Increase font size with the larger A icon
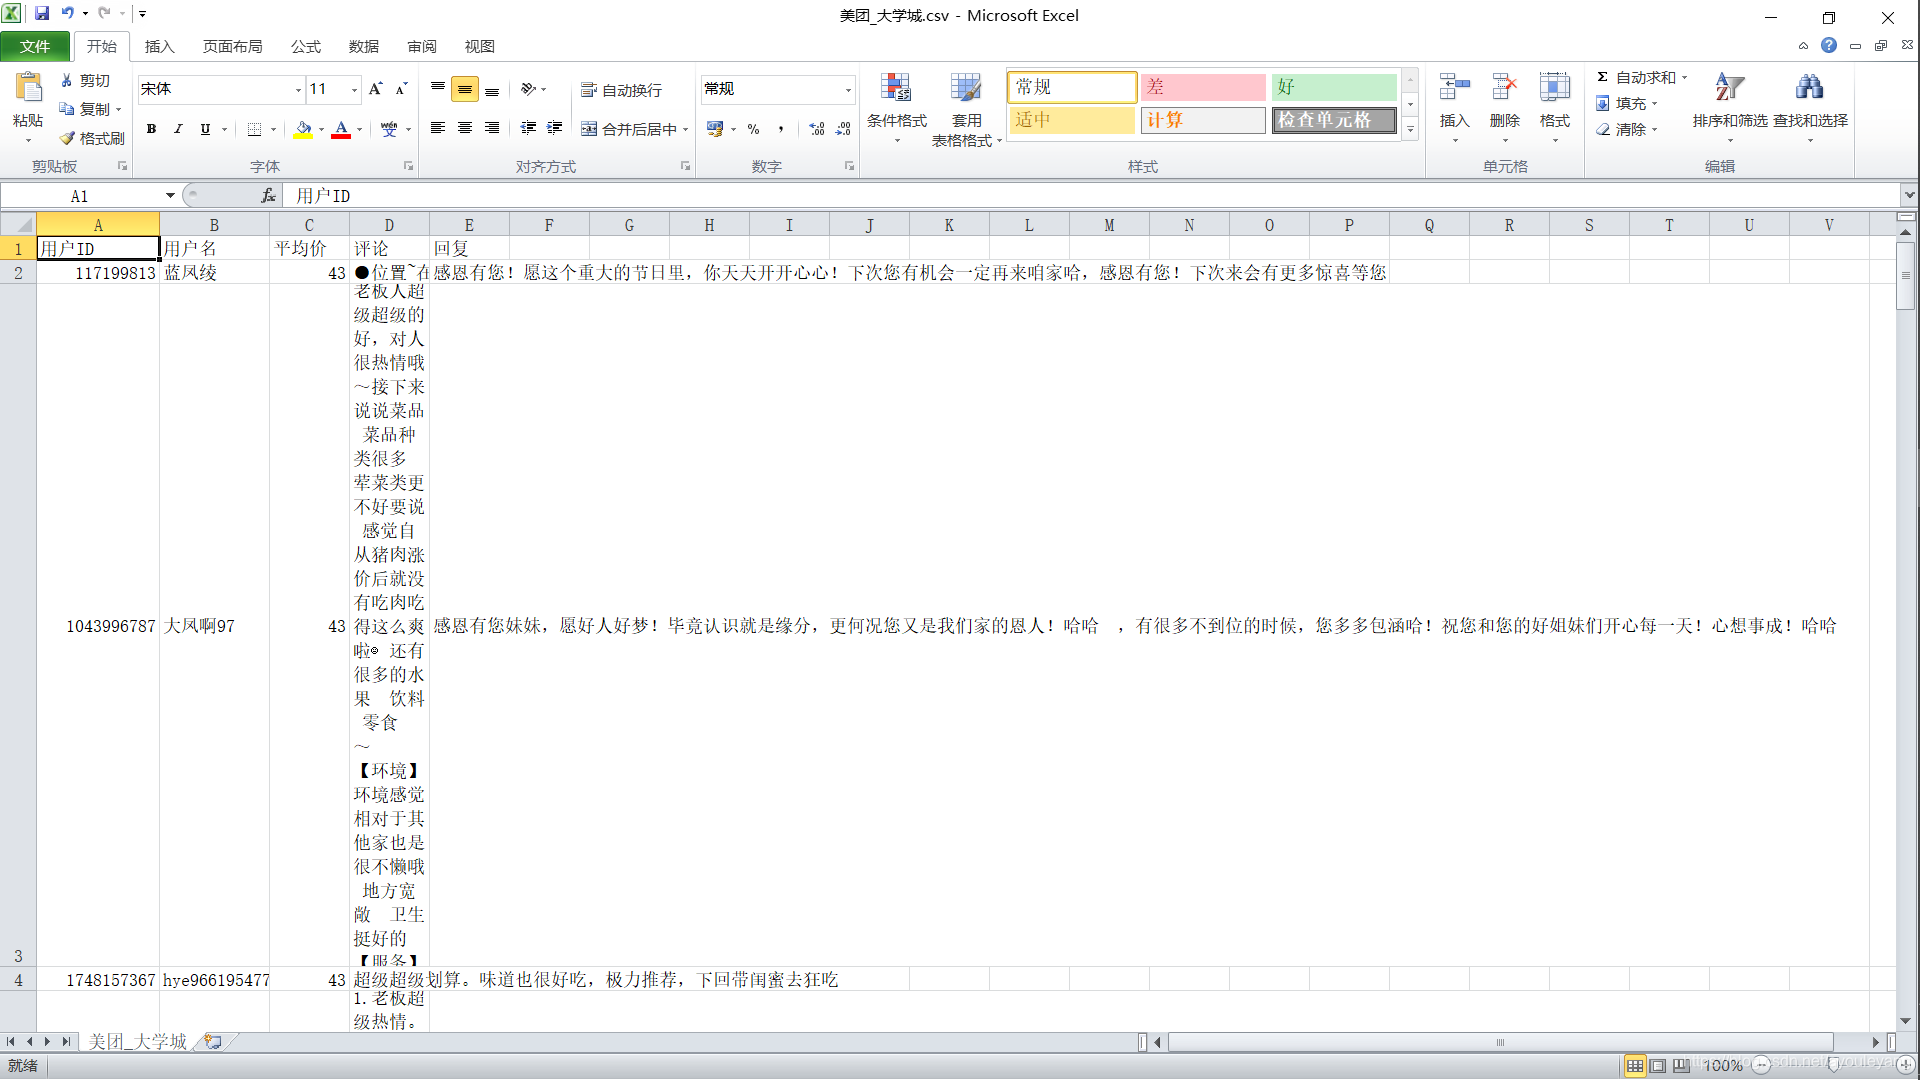 click(376, 89)
